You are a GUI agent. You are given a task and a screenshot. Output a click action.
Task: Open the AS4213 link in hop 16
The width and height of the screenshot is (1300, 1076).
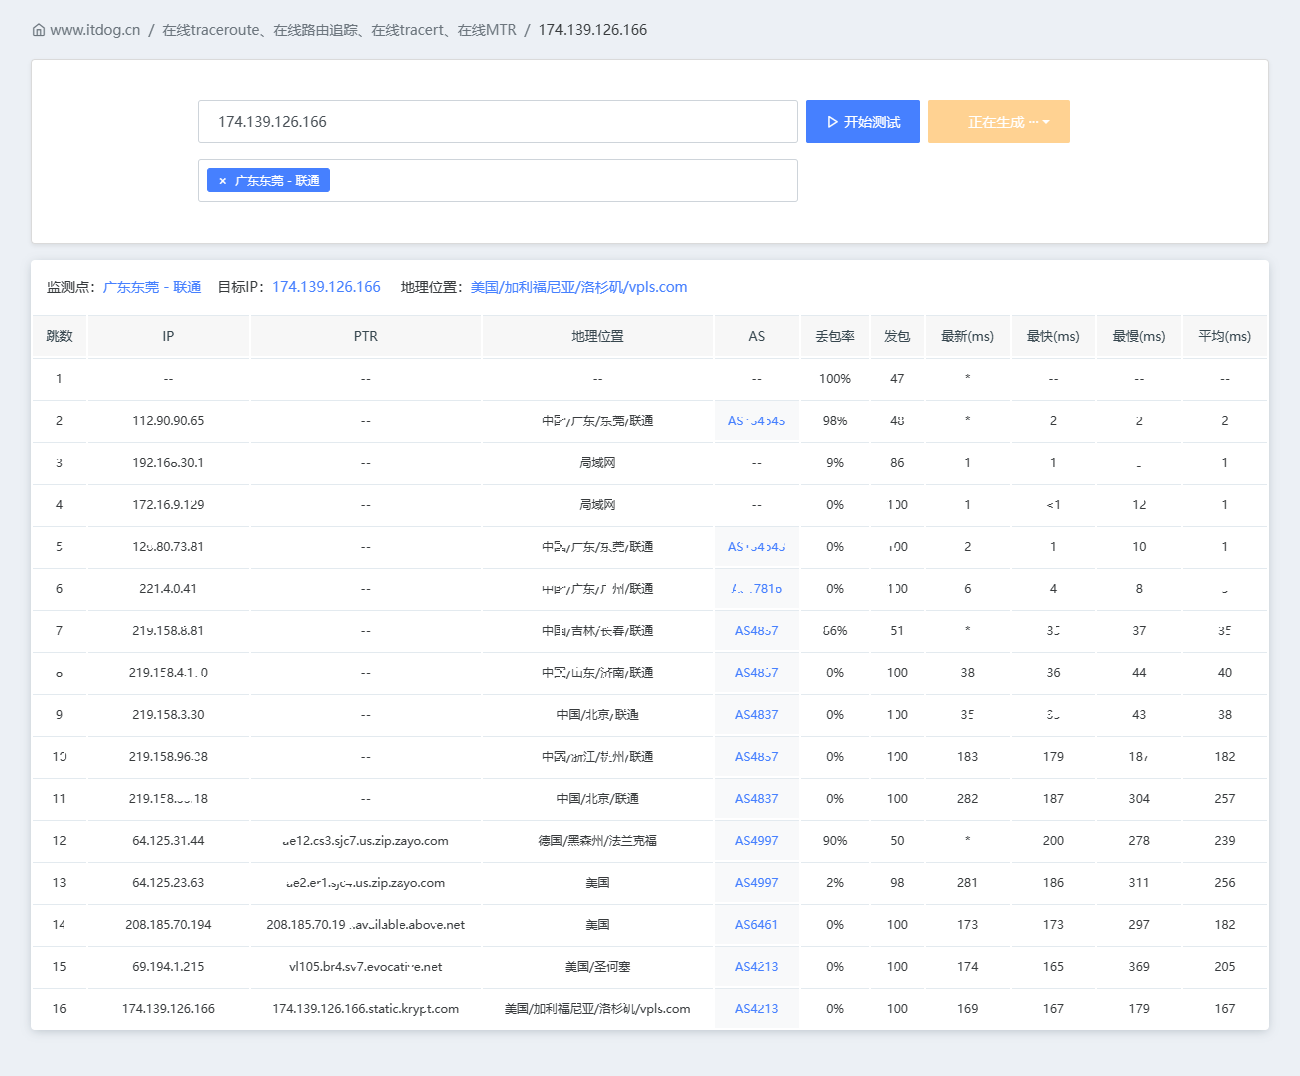tap(756, 1009)
